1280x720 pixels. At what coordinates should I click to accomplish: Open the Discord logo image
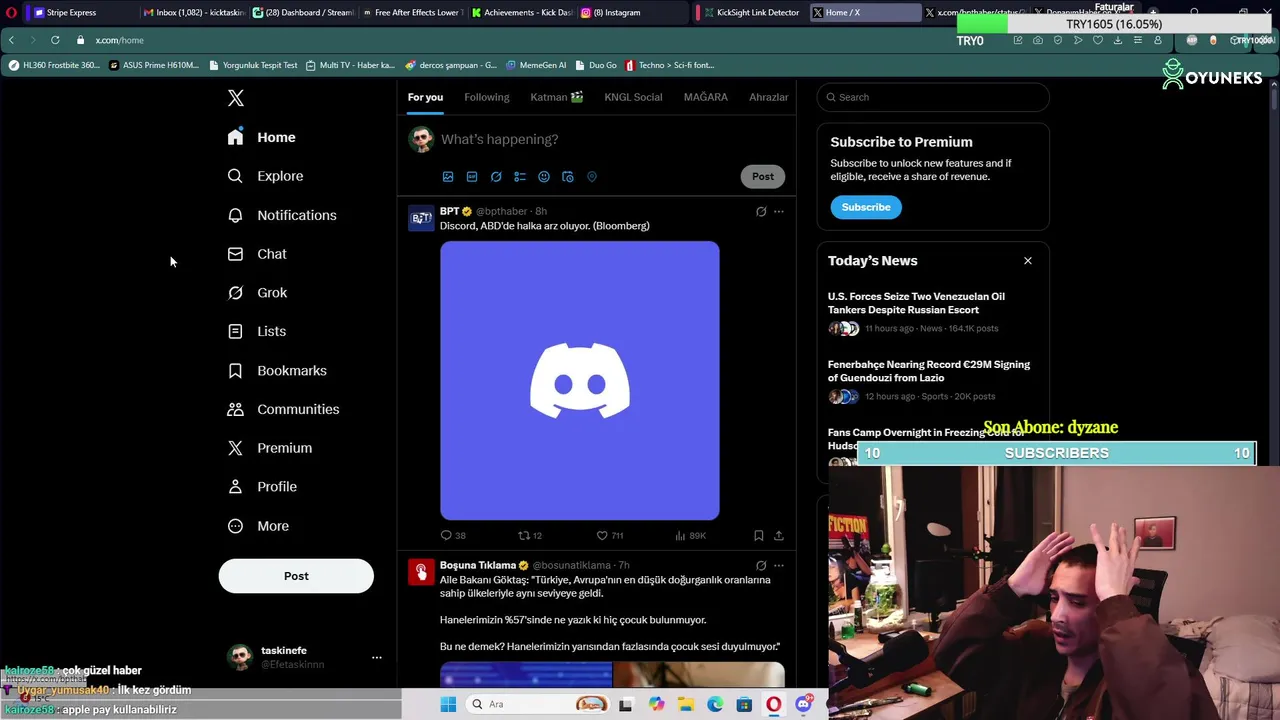tap(580, 381)
